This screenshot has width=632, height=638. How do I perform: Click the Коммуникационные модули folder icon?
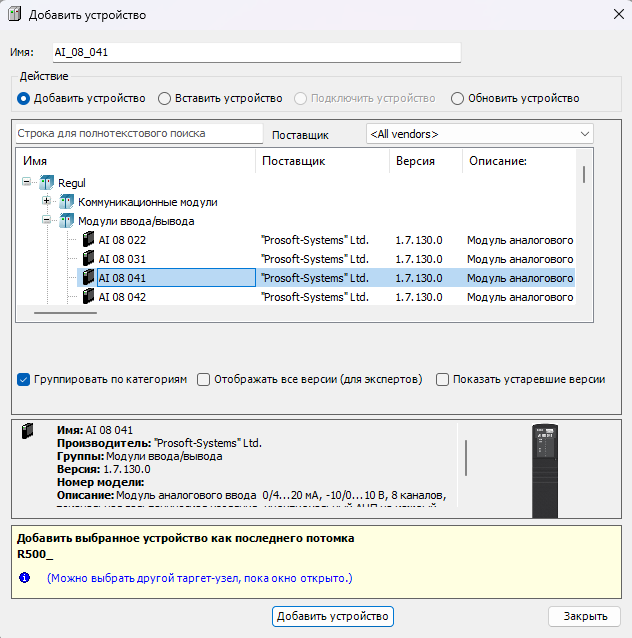[66, 203]
